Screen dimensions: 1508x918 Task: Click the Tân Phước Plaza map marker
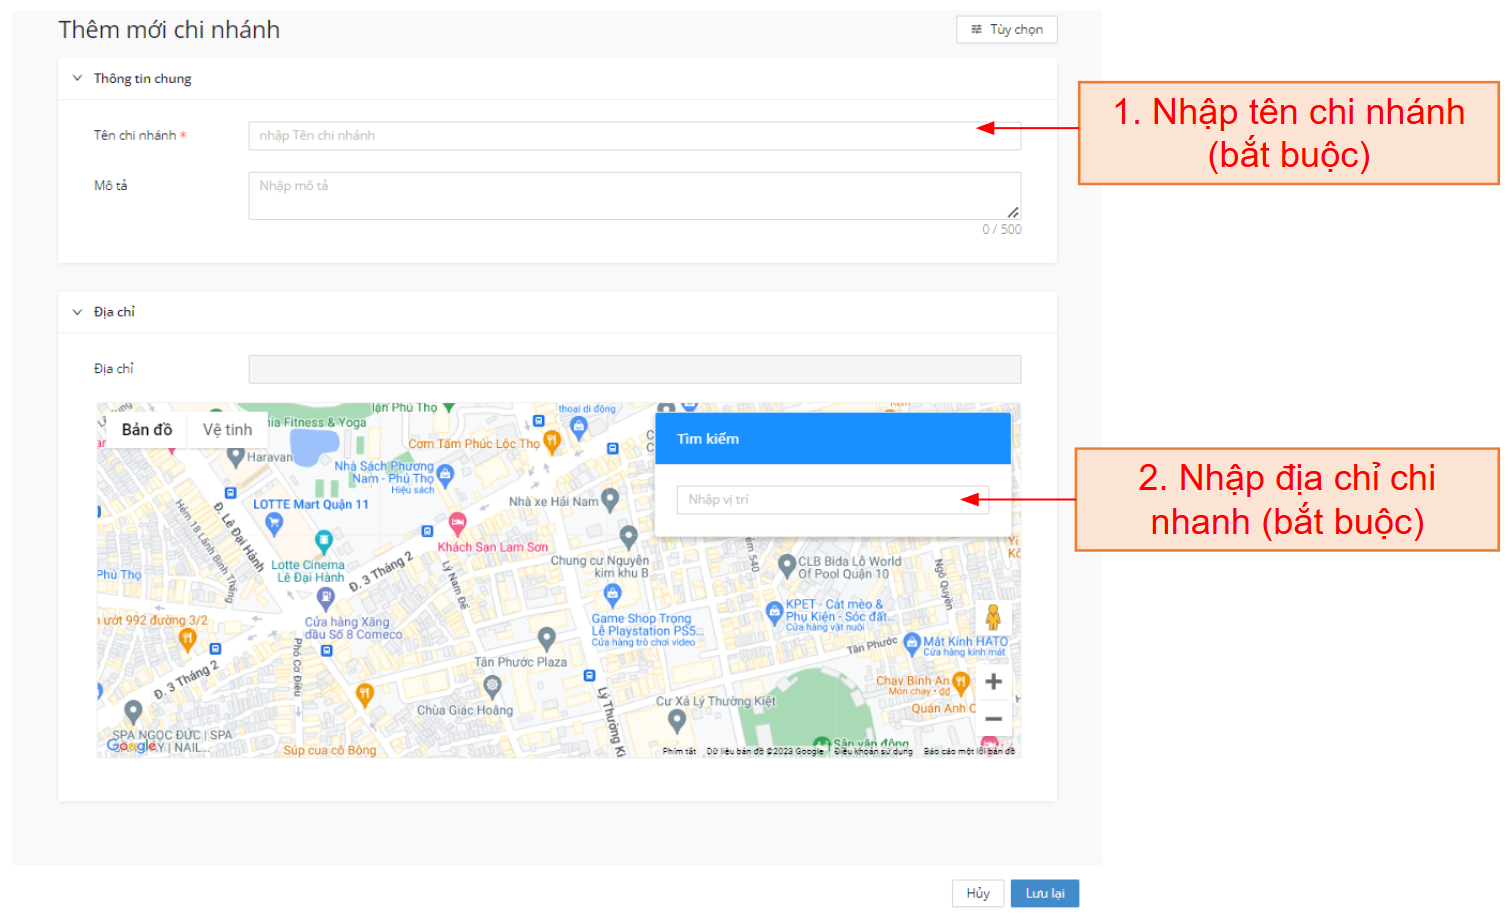pos(546,638)
